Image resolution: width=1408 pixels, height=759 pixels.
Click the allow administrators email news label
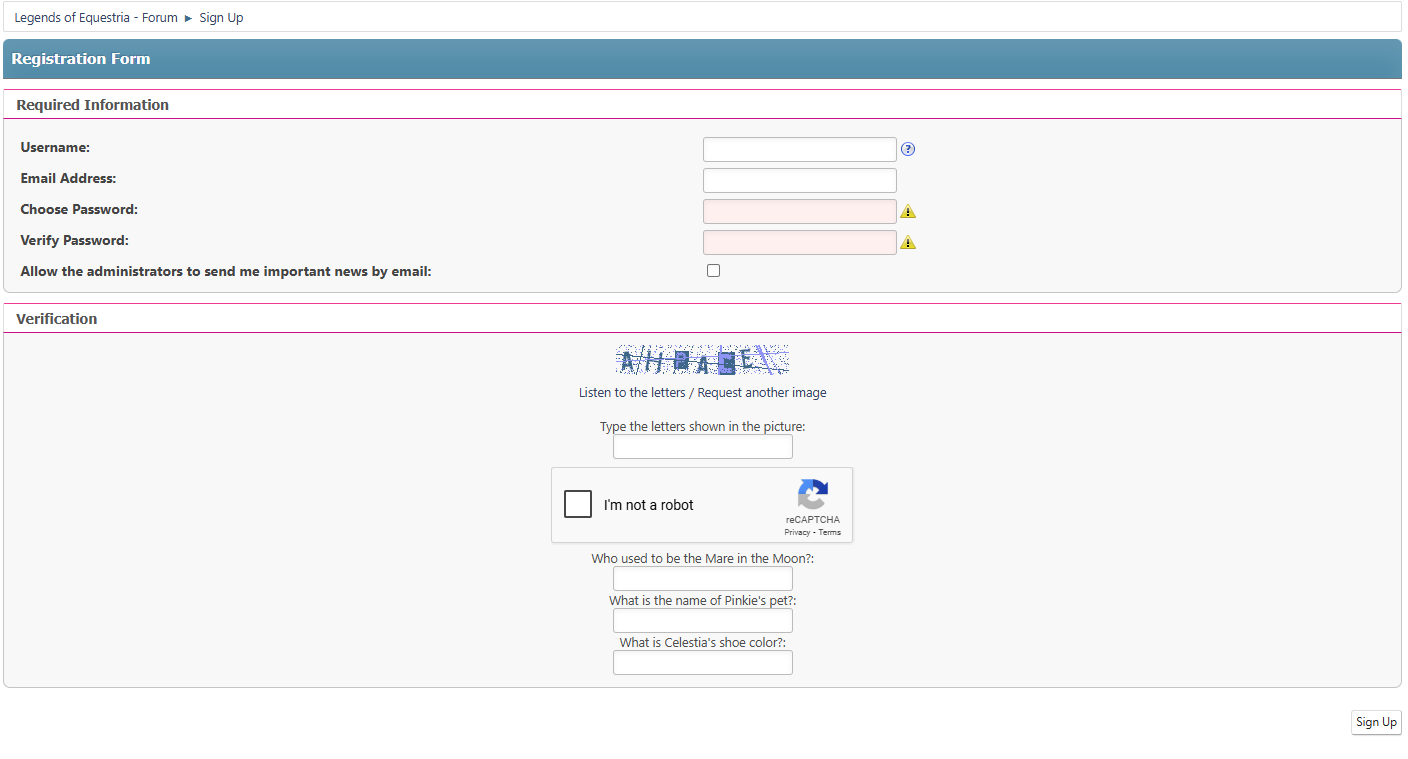226,271
